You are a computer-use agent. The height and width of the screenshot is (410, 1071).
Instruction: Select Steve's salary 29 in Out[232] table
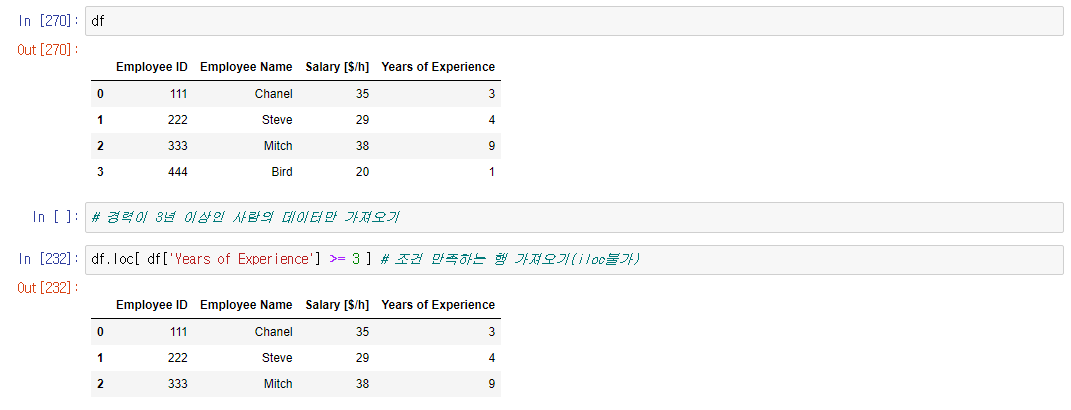point(363,358)
